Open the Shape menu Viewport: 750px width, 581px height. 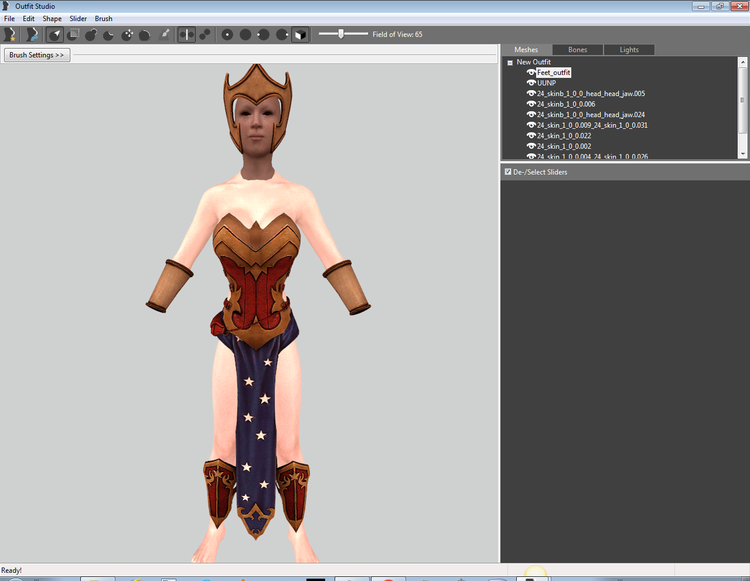tap(52, 19)
